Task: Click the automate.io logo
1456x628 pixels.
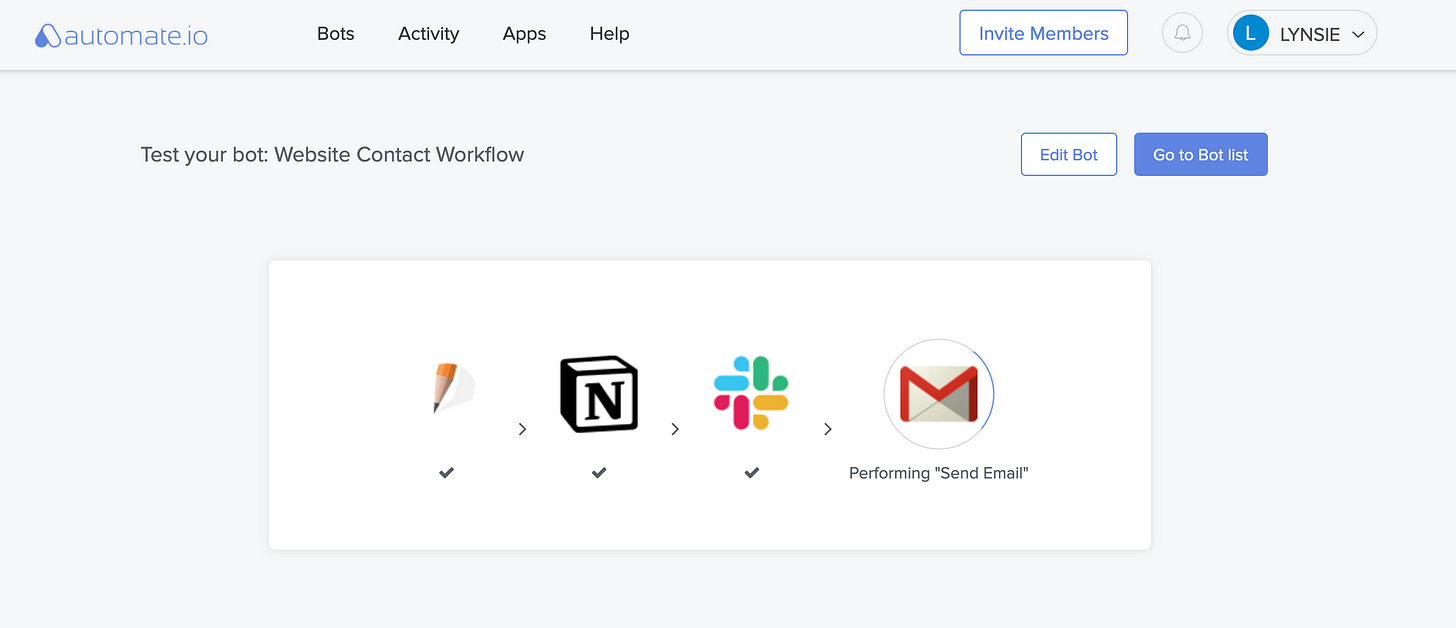Action: click(121, 36)
